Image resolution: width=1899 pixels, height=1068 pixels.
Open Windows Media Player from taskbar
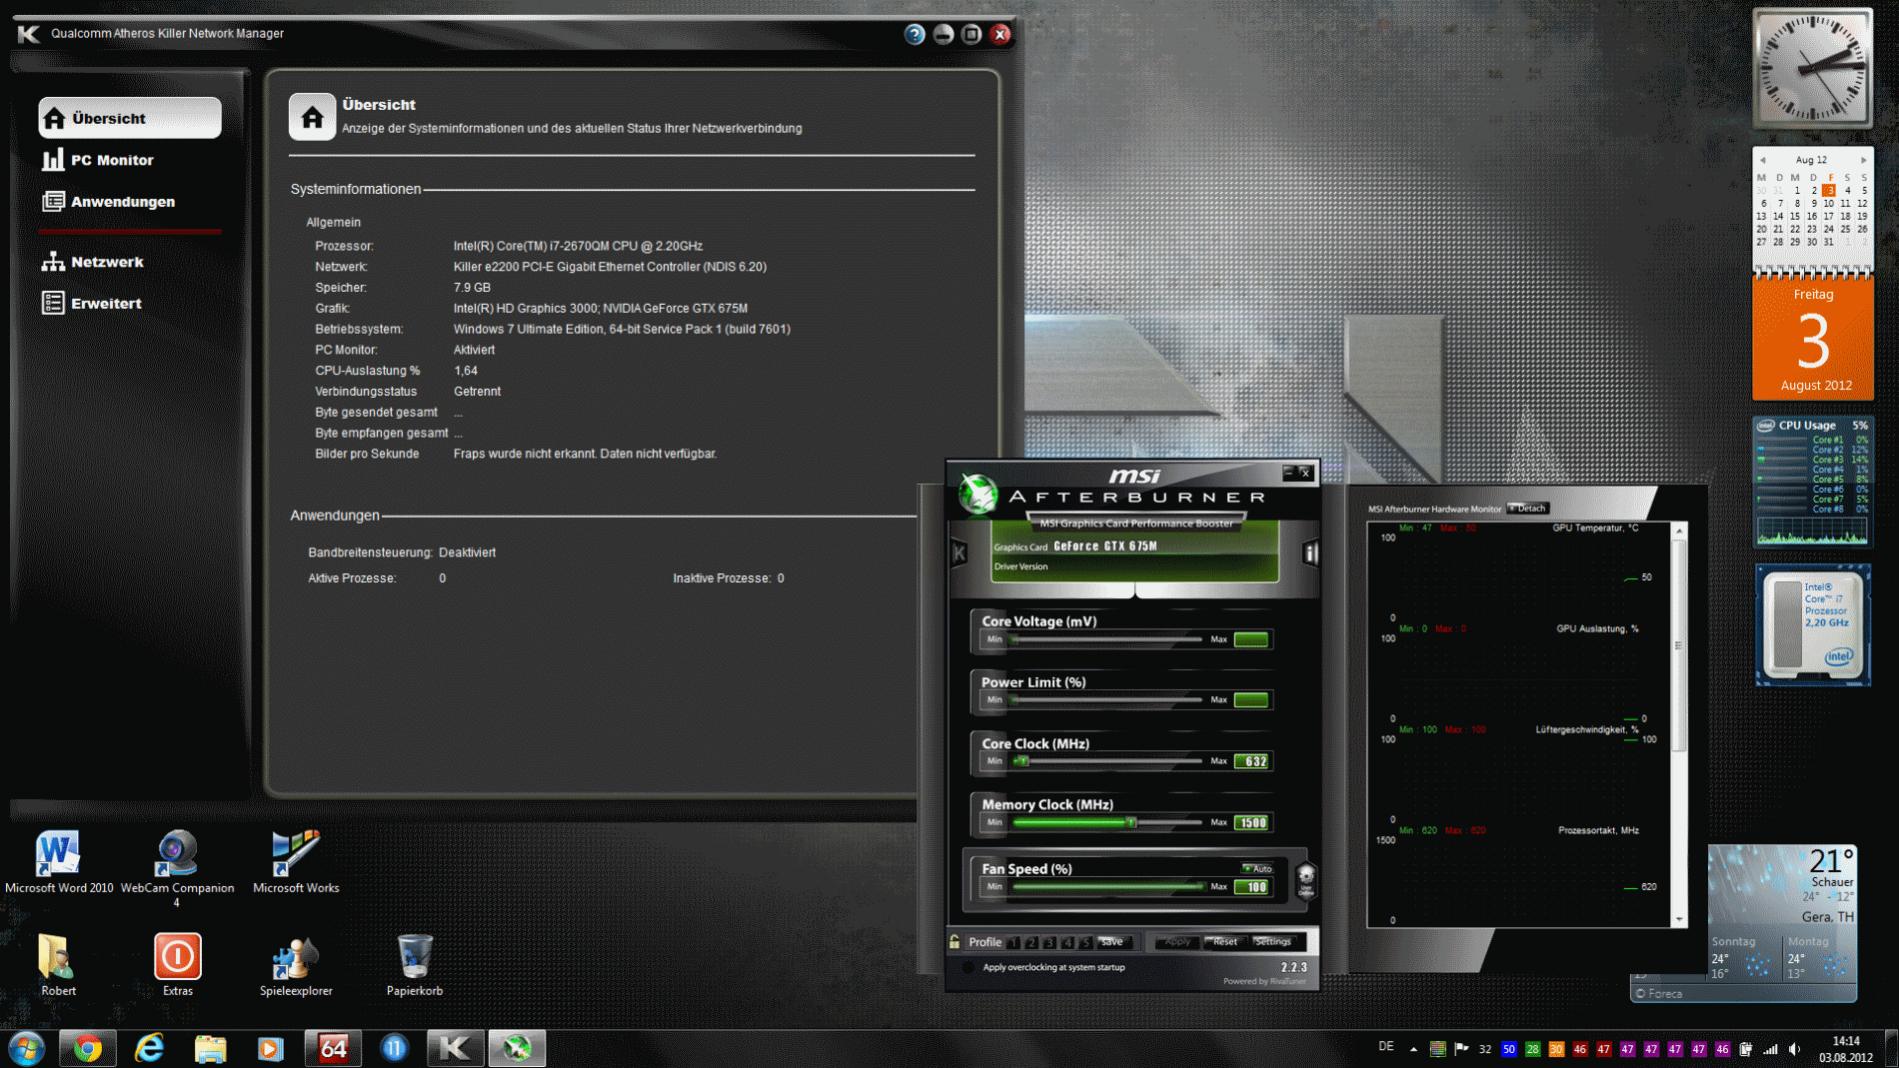click(271, 1048)
